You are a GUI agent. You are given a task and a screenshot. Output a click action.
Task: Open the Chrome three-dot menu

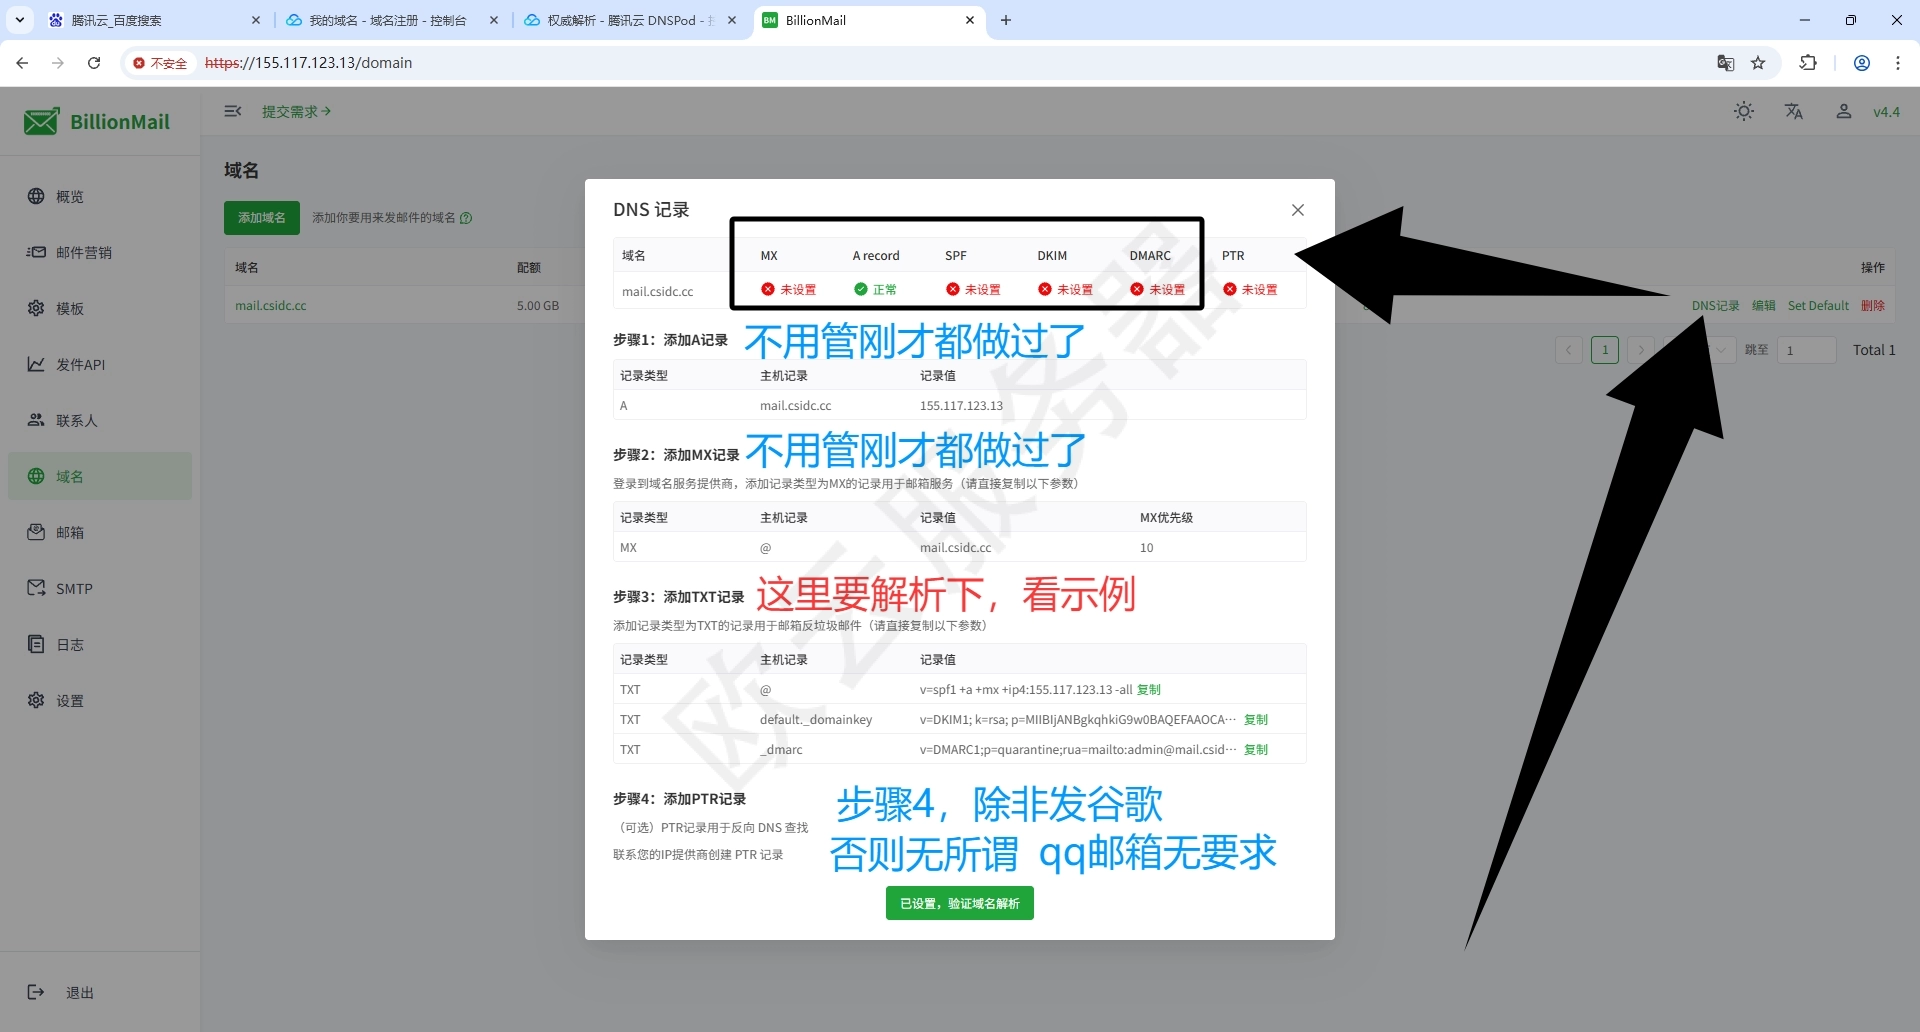pyautogui.click(x=1898, y=63)
